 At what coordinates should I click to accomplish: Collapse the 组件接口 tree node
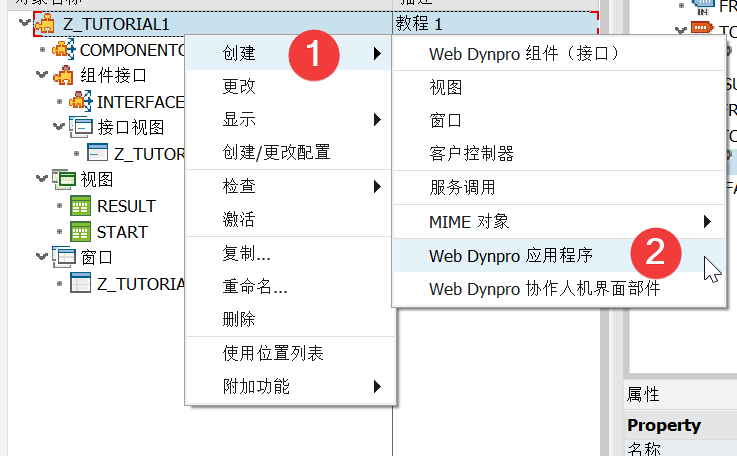point(41,75)
